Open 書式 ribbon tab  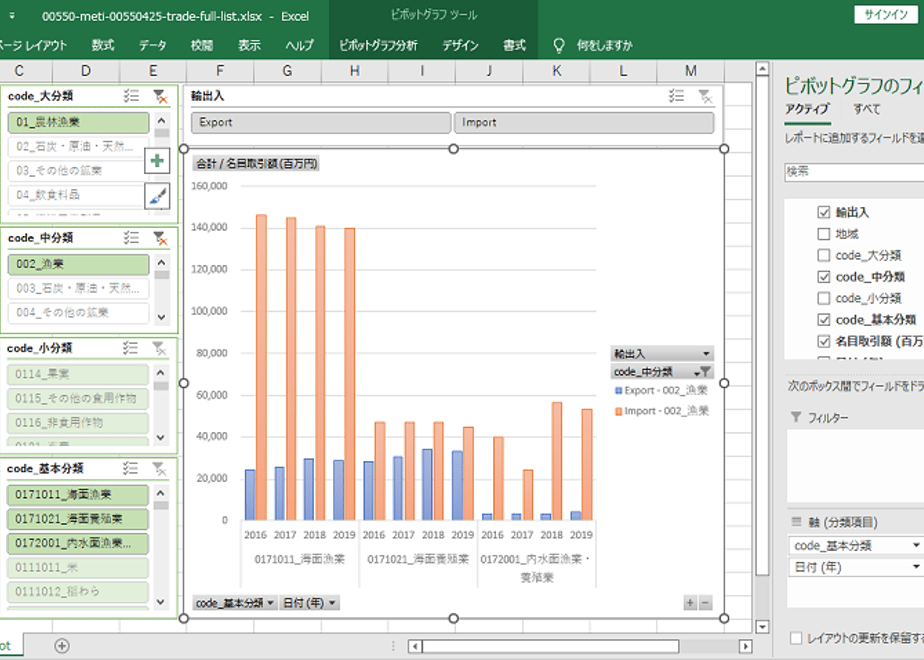tap(514, 45)
